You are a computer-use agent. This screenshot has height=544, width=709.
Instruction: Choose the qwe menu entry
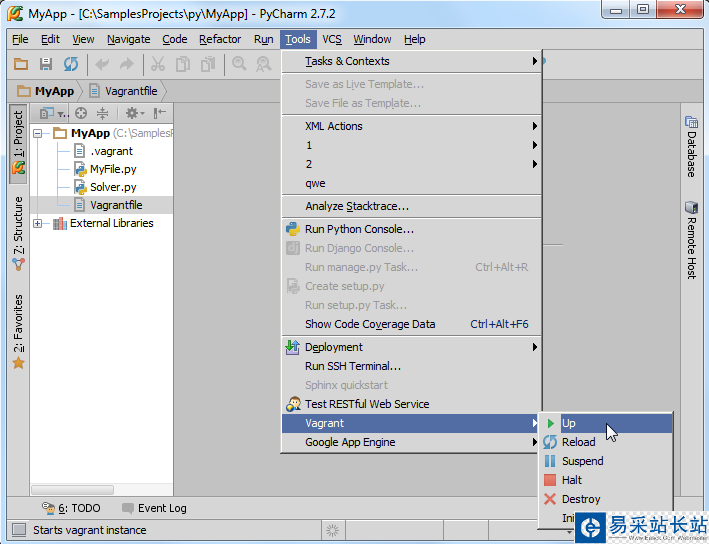(x=411, y=183)
